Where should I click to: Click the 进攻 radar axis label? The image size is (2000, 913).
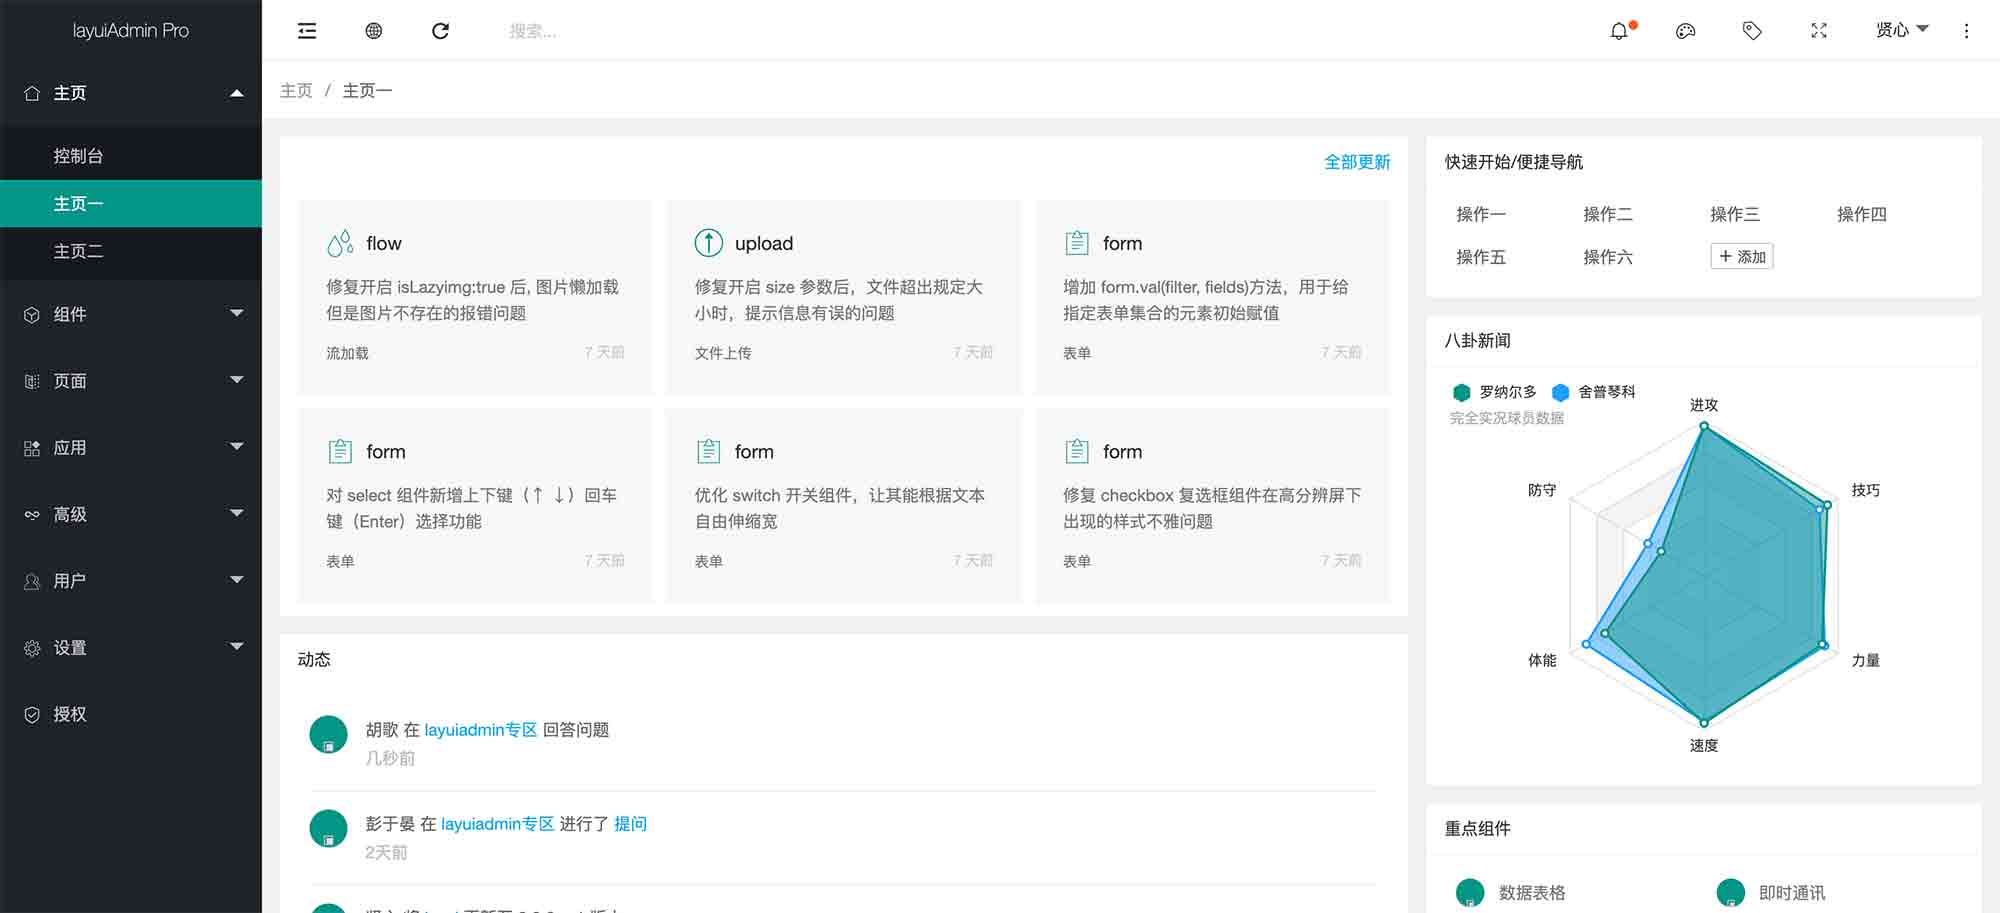coord(1704,405)
